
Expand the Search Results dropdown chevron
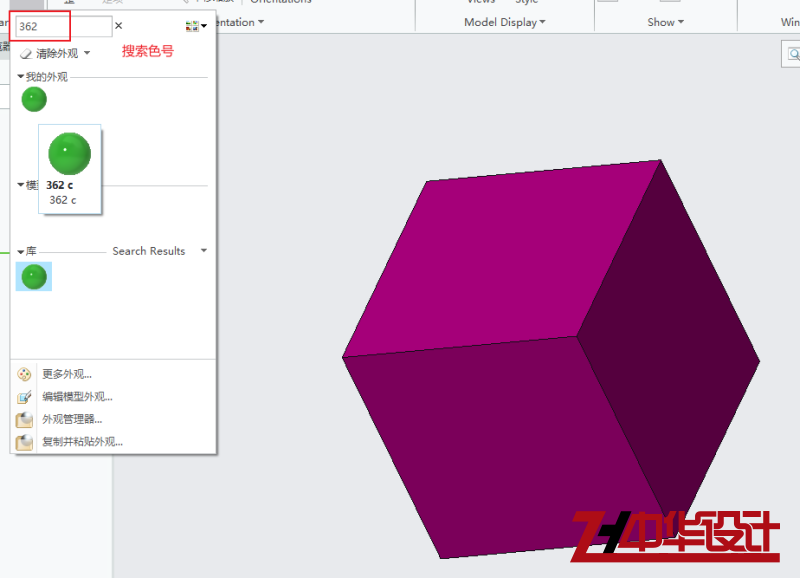[x=203, y=251]
